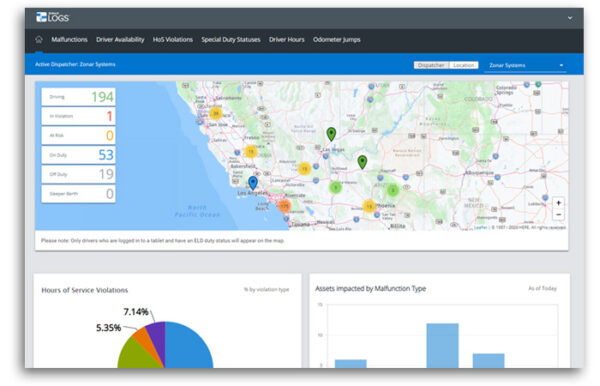
Task: Click the leftmost bar in Malfunction chart
Action: pos(351,364)
